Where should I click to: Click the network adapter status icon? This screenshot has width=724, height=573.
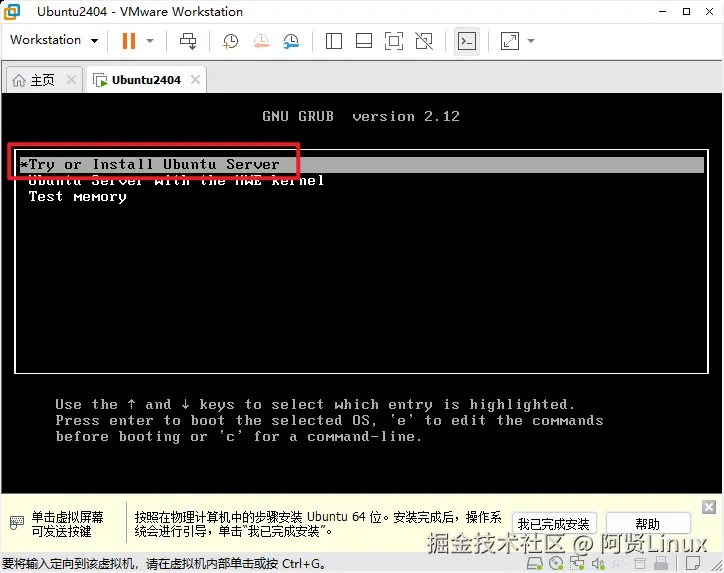click(x=577, y=564)
